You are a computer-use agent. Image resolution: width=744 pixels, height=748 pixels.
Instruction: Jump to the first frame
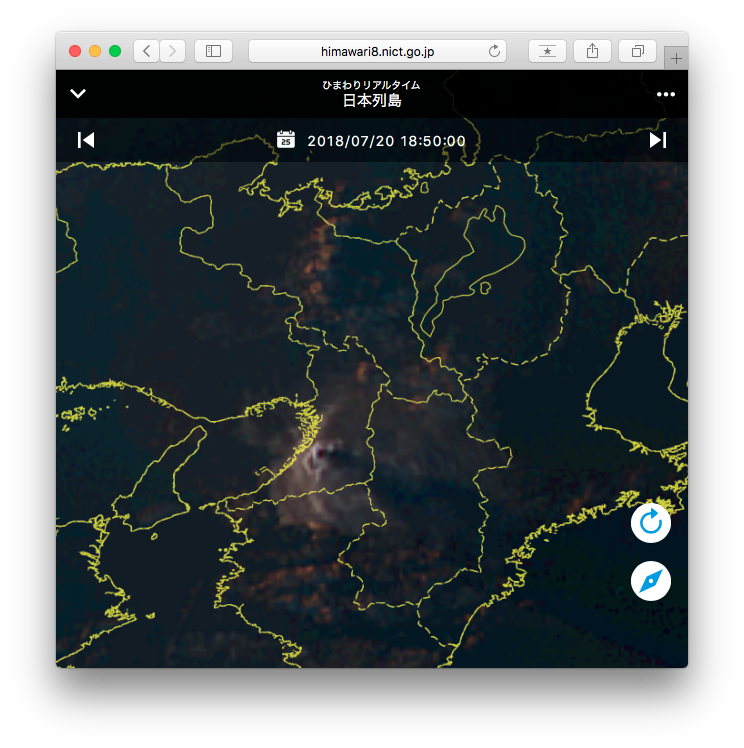(x=86, y=140)
